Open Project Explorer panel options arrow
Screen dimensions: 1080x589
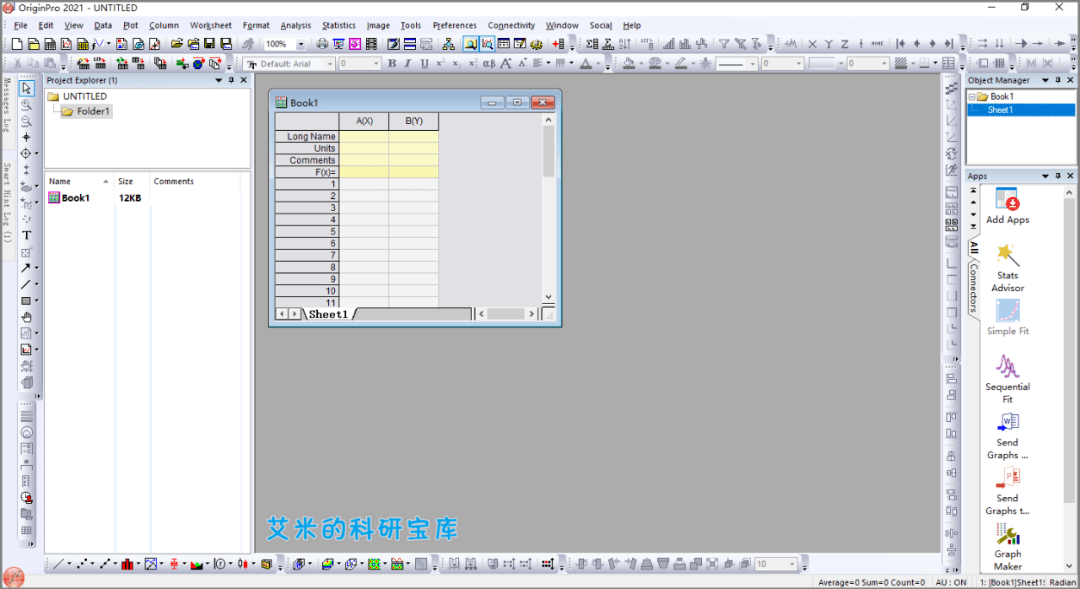coord(219,80)
